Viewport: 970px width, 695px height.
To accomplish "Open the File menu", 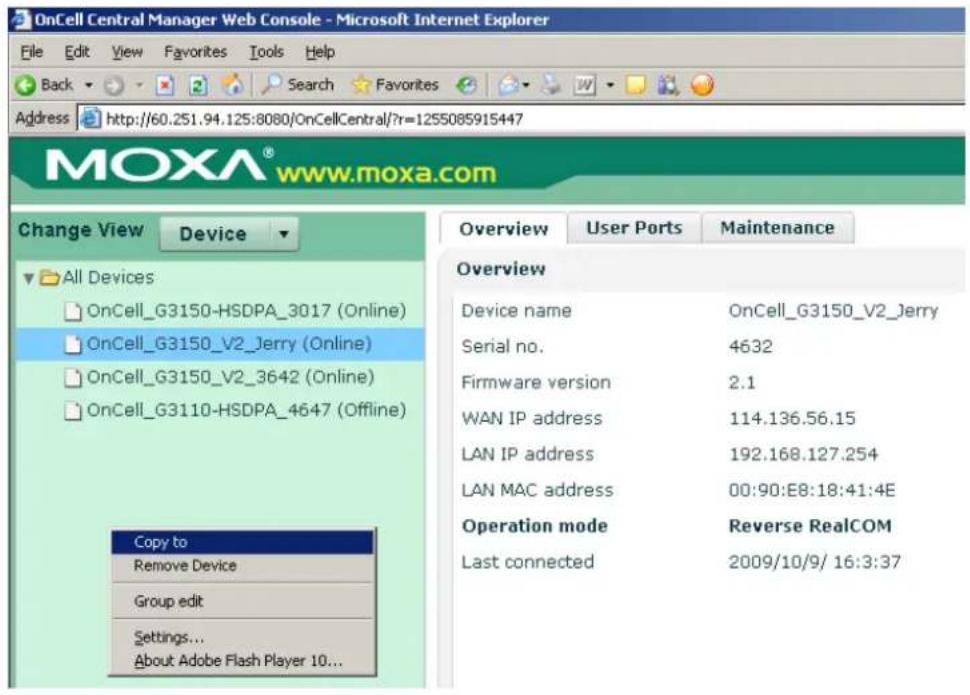I will tap(32, 52).
